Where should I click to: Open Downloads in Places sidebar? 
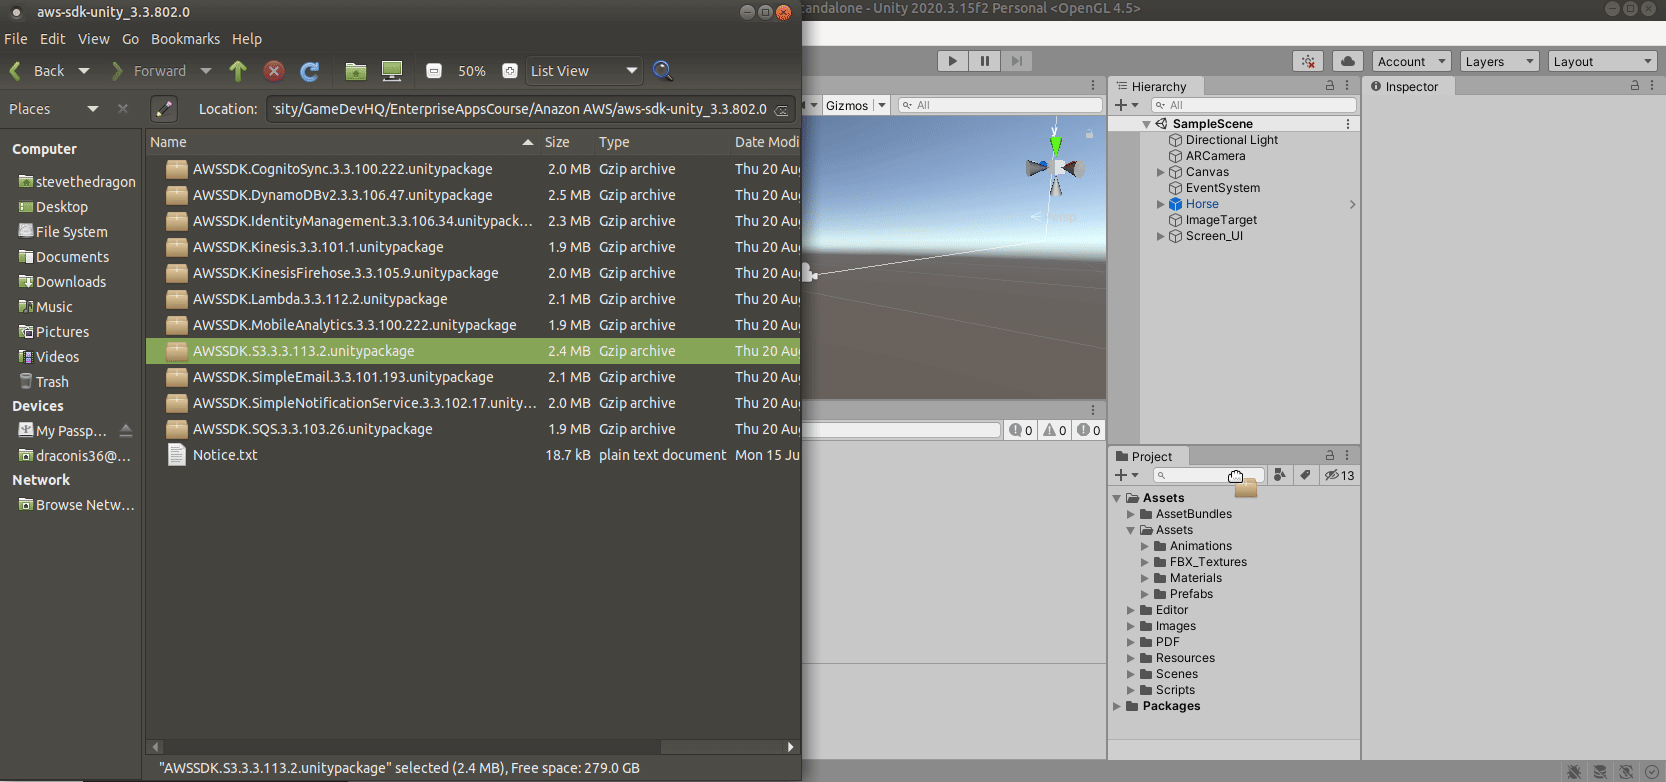click(71, 282)
